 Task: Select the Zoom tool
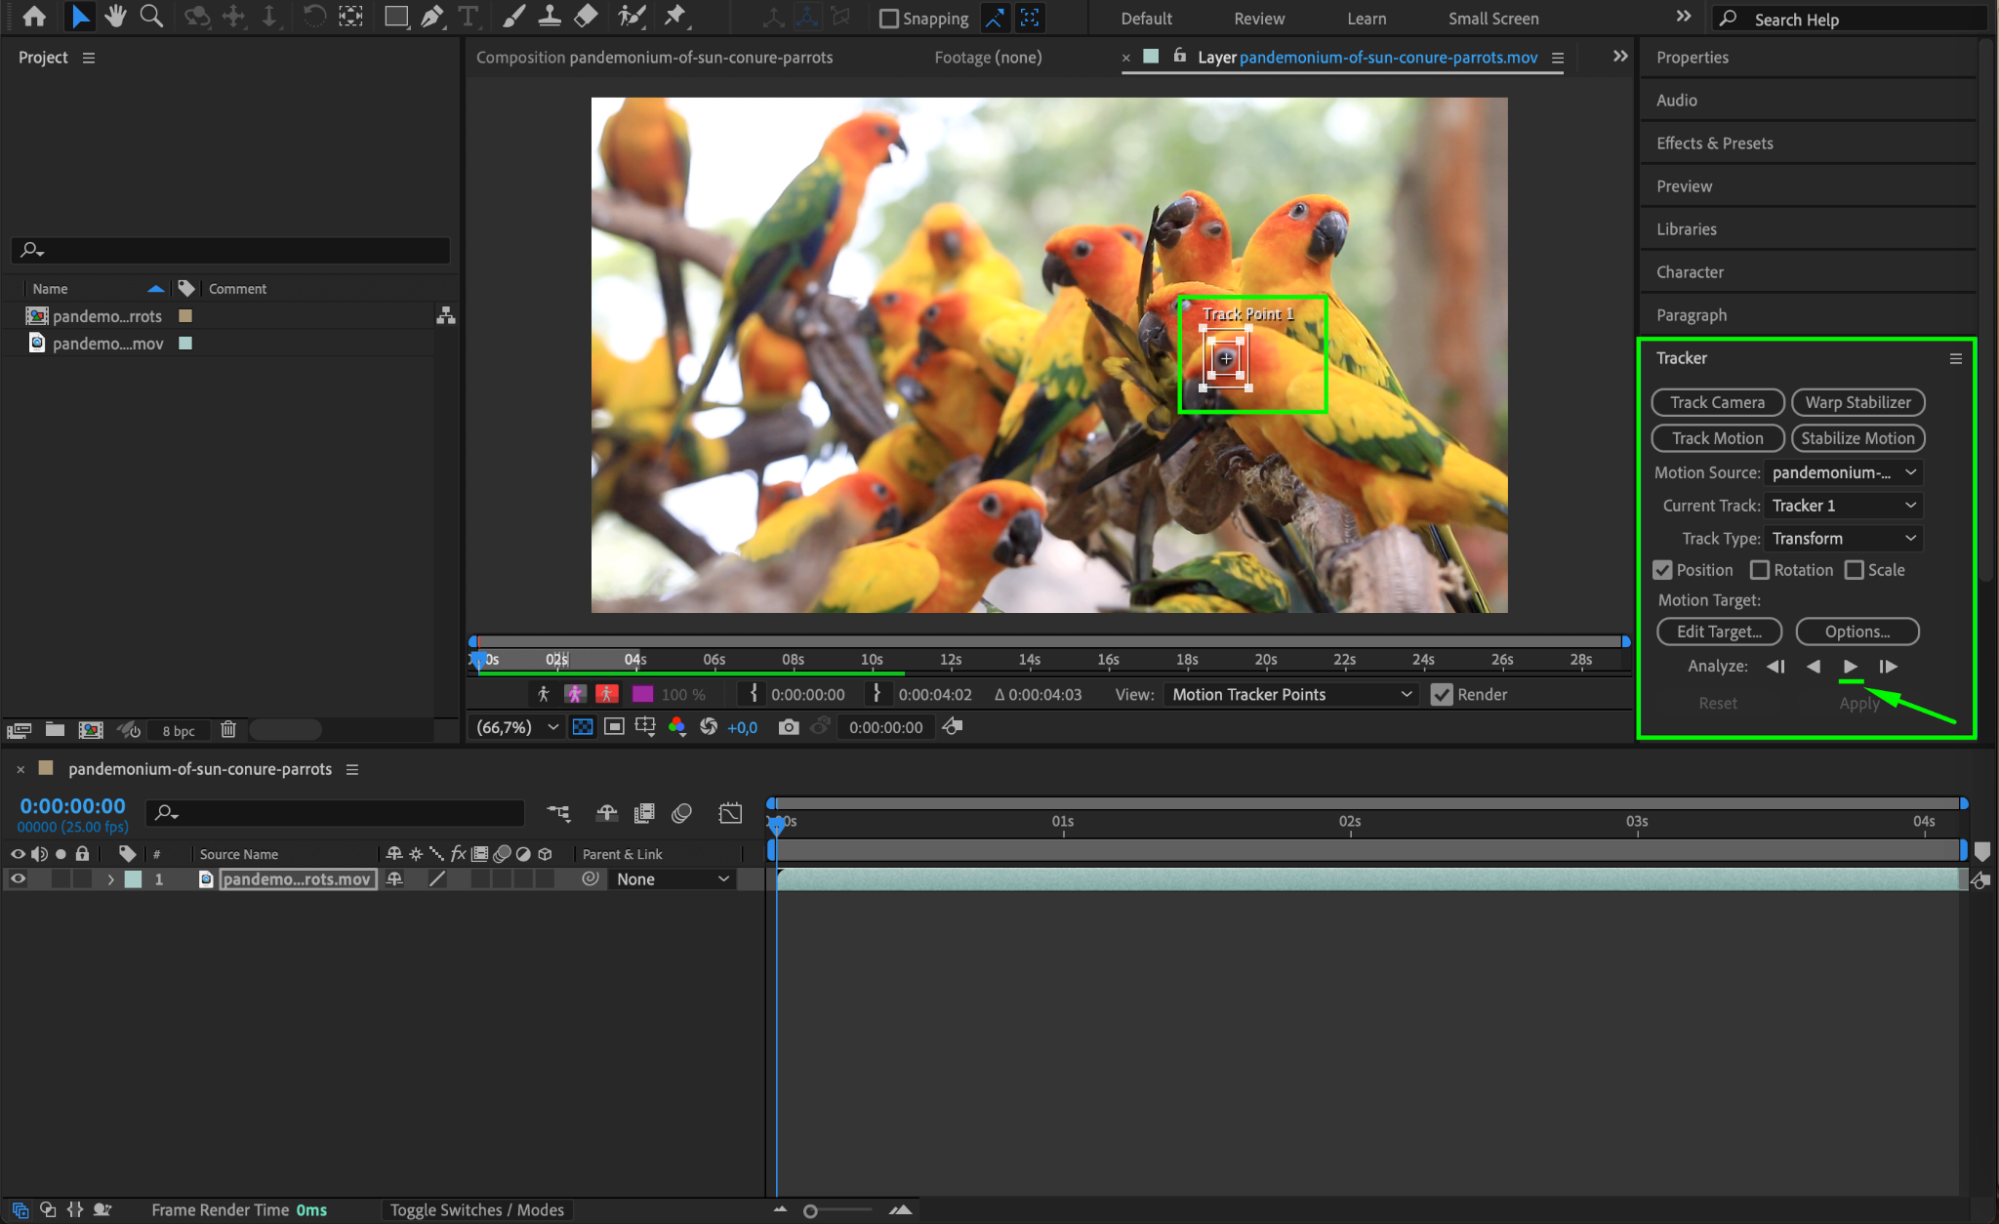pos(151,16)
